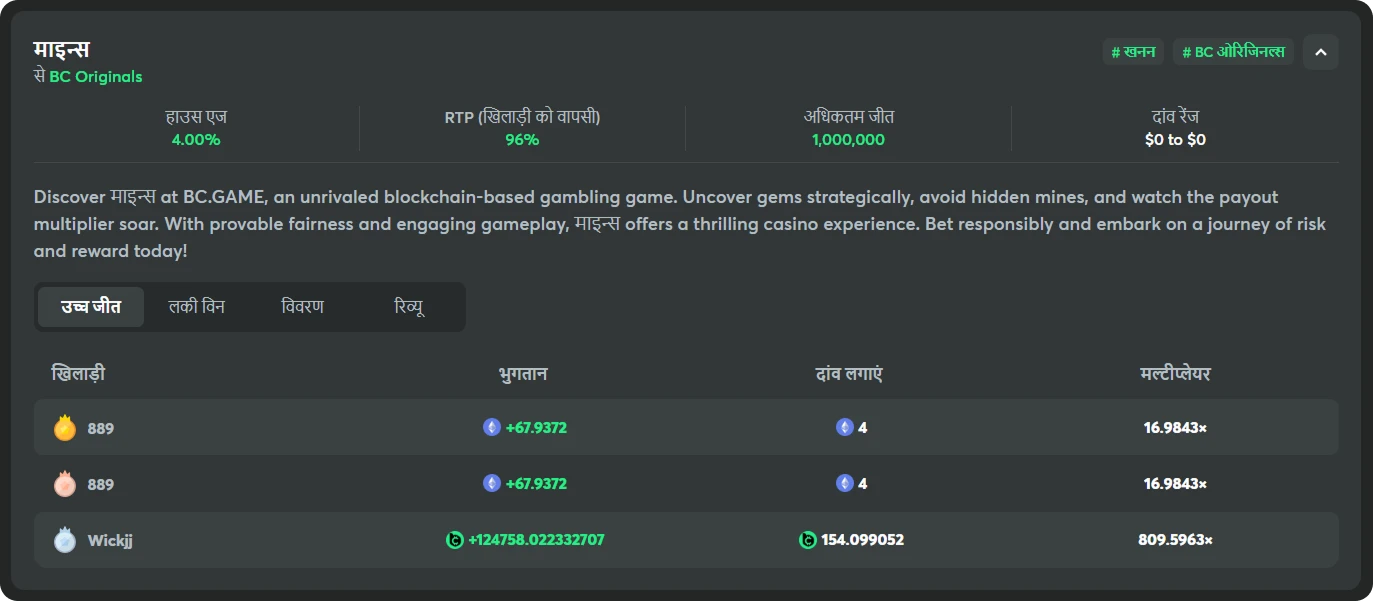Open the BC Originals provider link

click(x=96, y=77)
